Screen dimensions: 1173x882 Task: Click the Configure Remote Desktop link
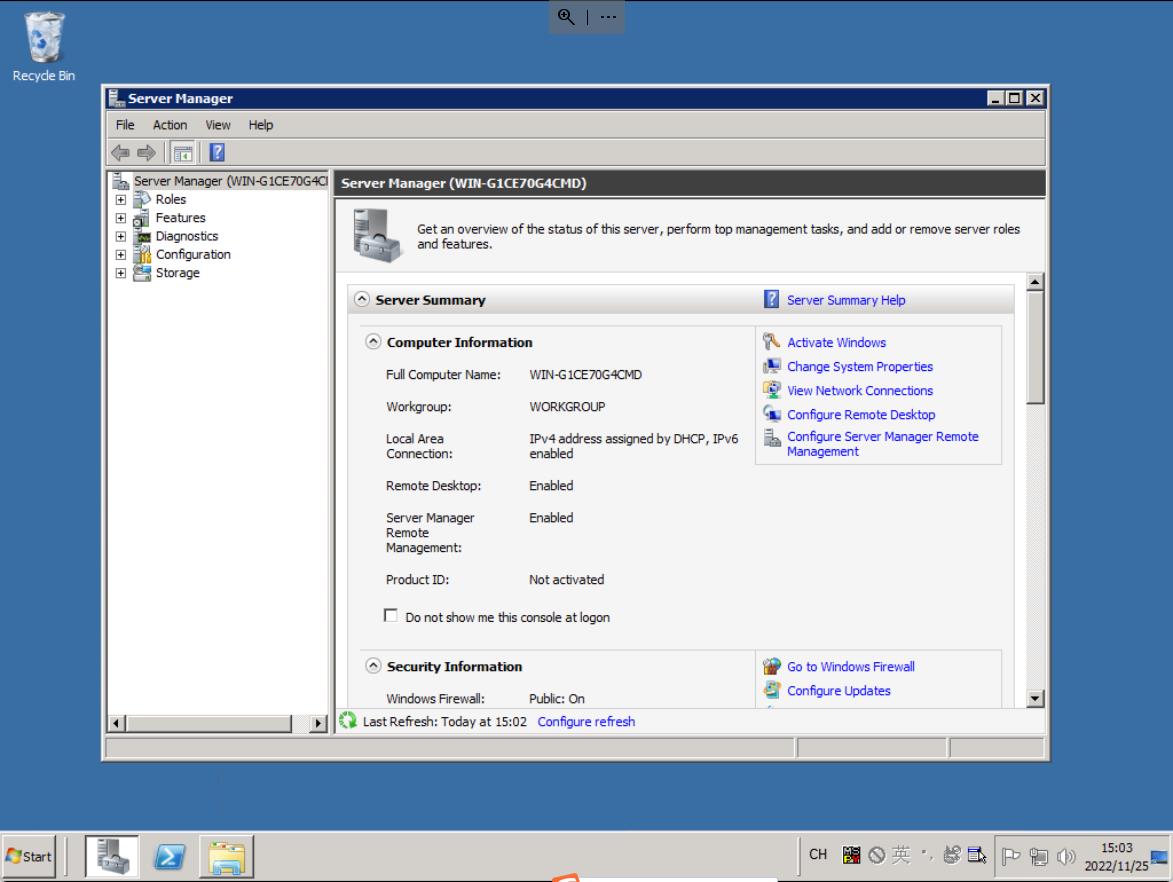(861, 414)
